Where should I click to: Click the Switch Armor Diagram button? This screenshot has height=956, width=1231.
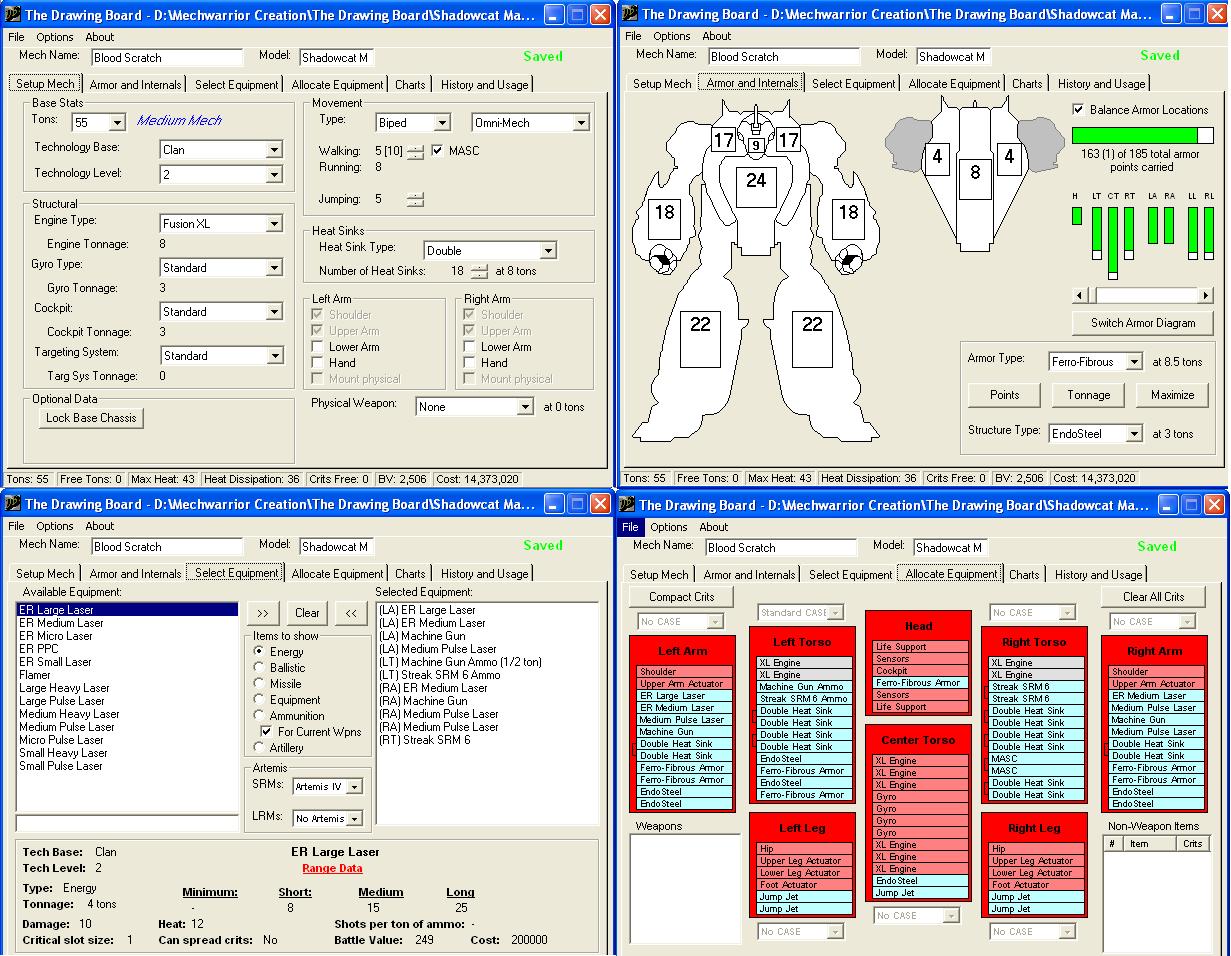pos(1143,323)
